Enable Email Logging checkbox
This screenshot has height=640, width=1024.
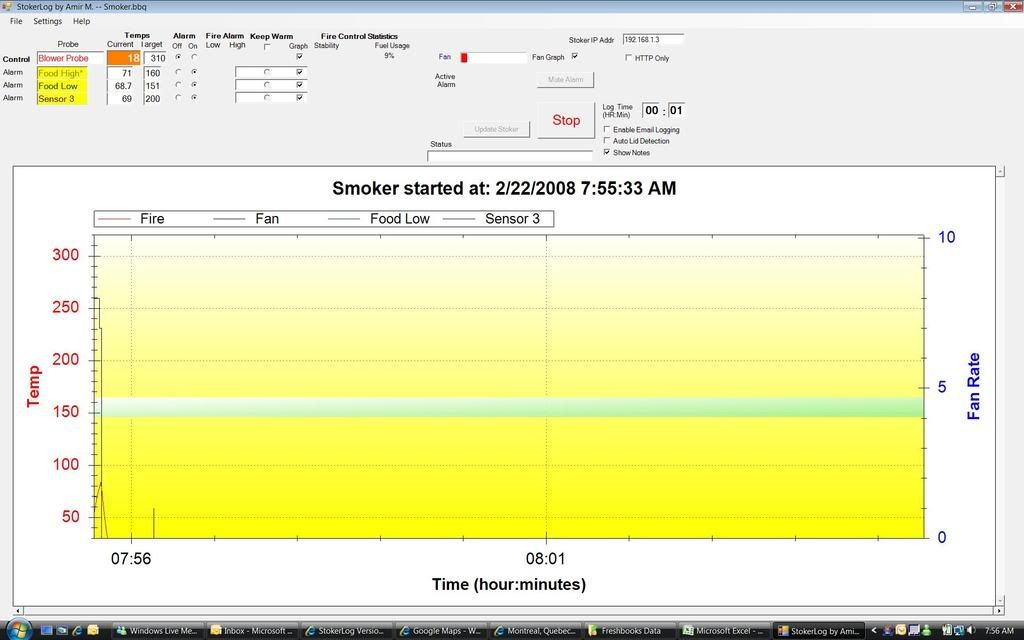click(607, 130)
